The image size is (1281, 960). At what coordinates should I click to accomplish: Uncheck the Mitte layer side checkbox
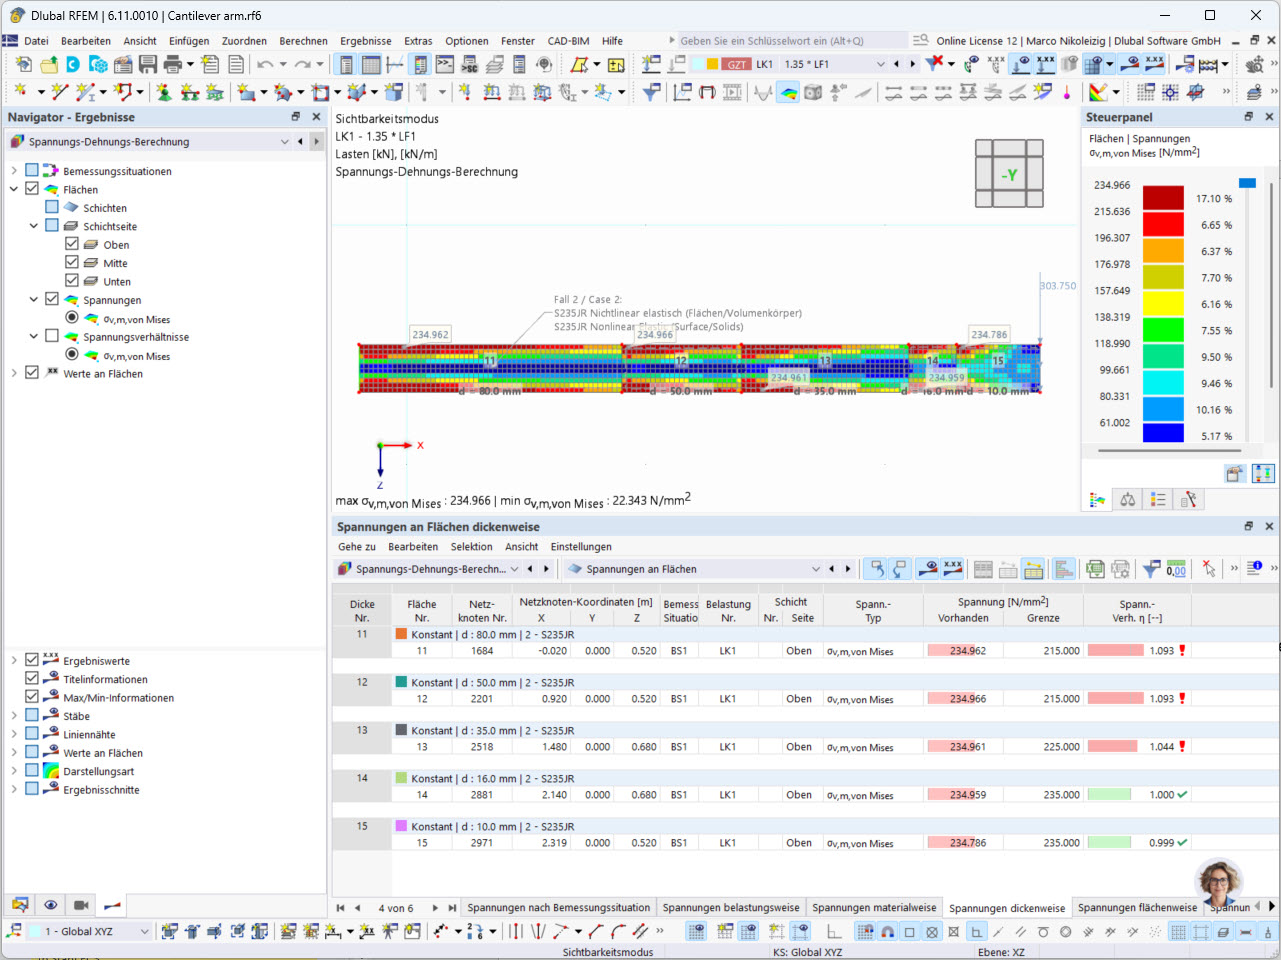pyautogui.click(x=72, y=262)
